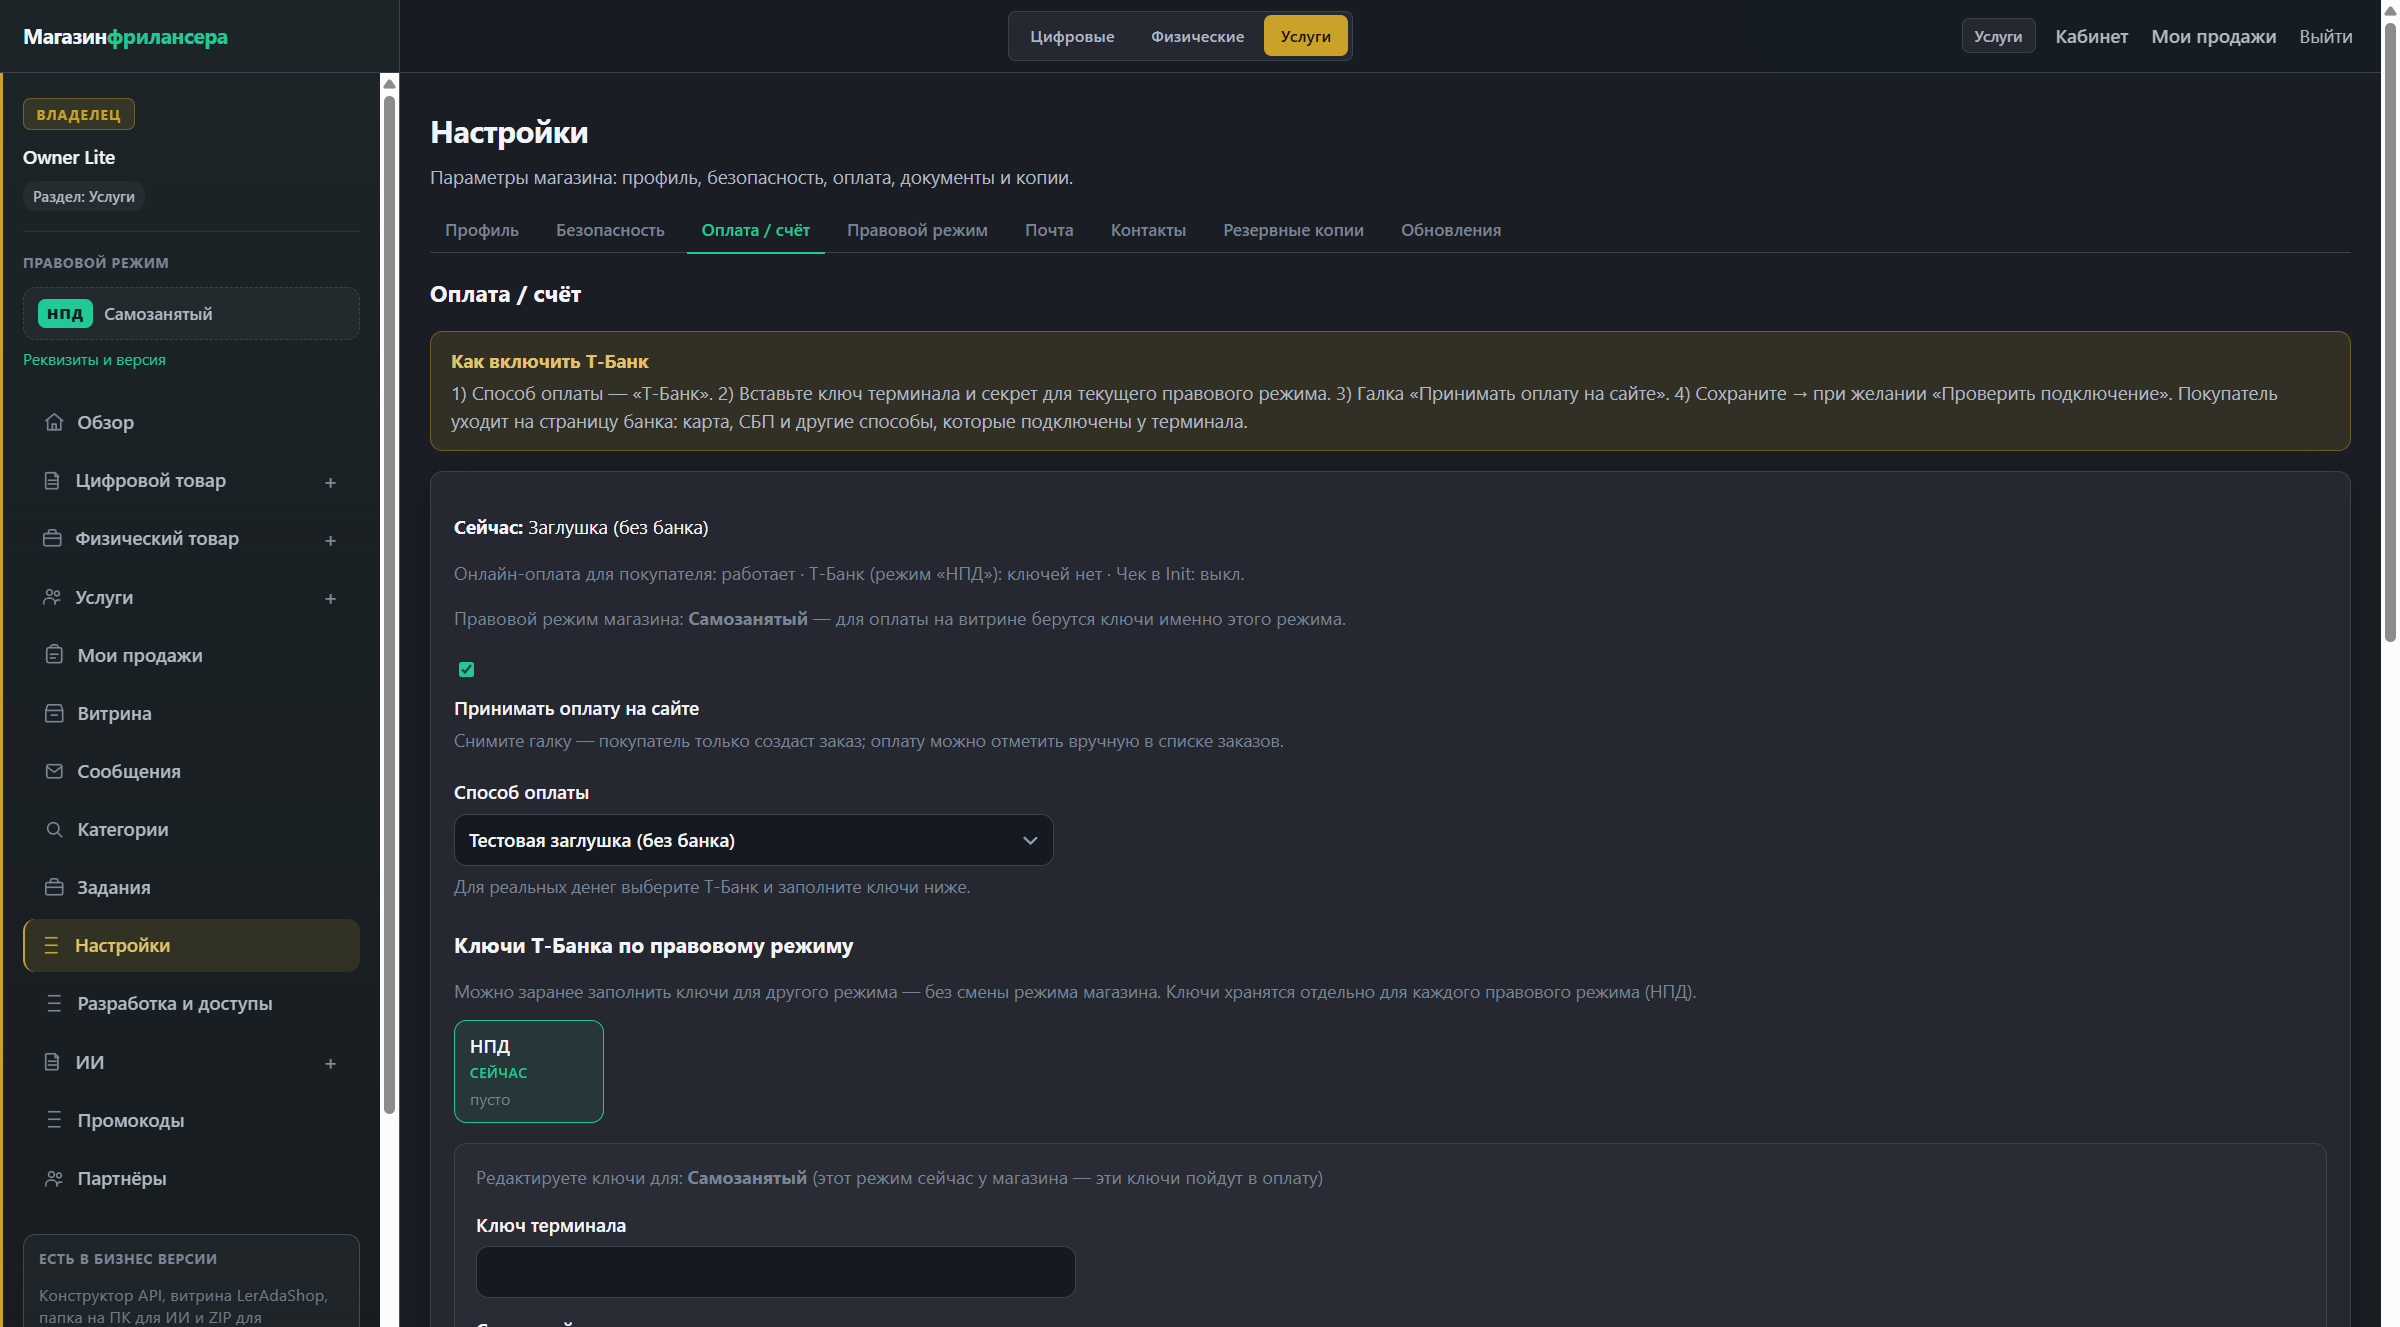This screenshot has height=1327, width=2400.
Task: Click the Раздел: Услуги chip
Action: click(84, 197)
